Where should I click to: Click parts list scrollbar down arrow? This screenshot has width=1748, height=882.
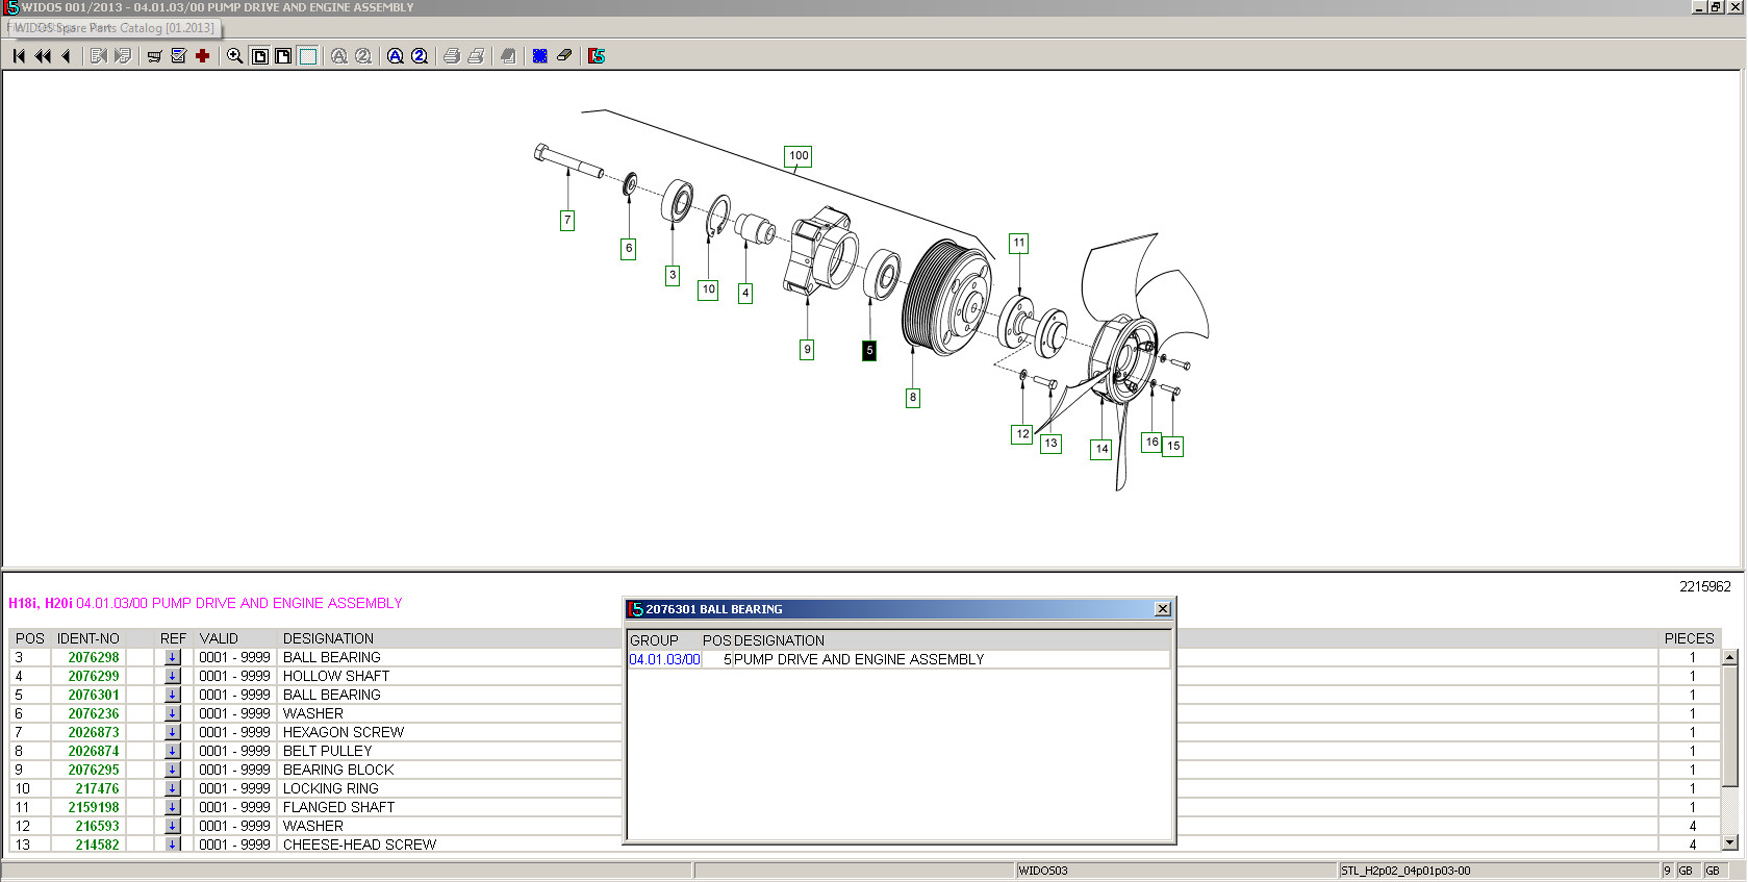pyautogui.click(x=1729, y=843)
